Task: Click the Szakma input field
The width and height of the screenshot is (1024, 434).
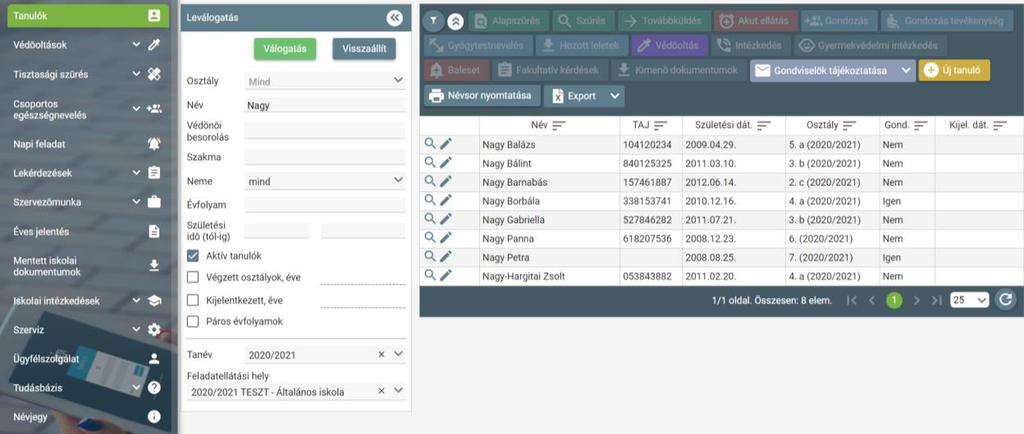Action: point(325,157)
